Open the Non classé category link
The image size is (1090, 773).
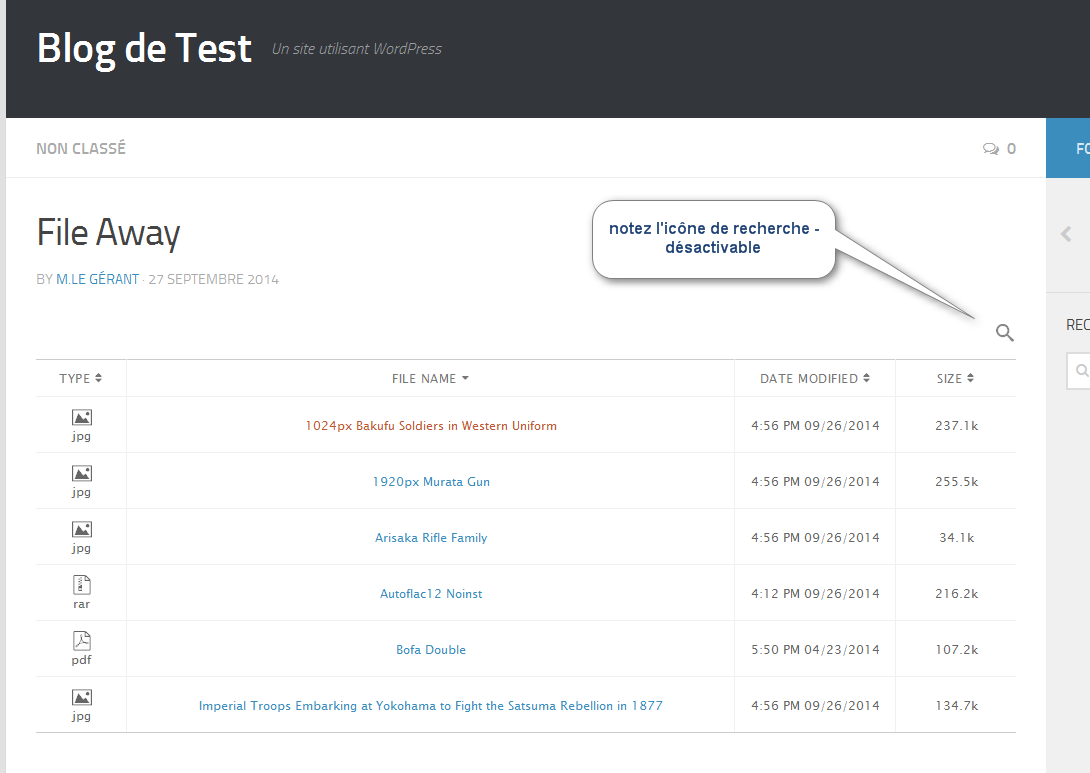click(81, 149)
